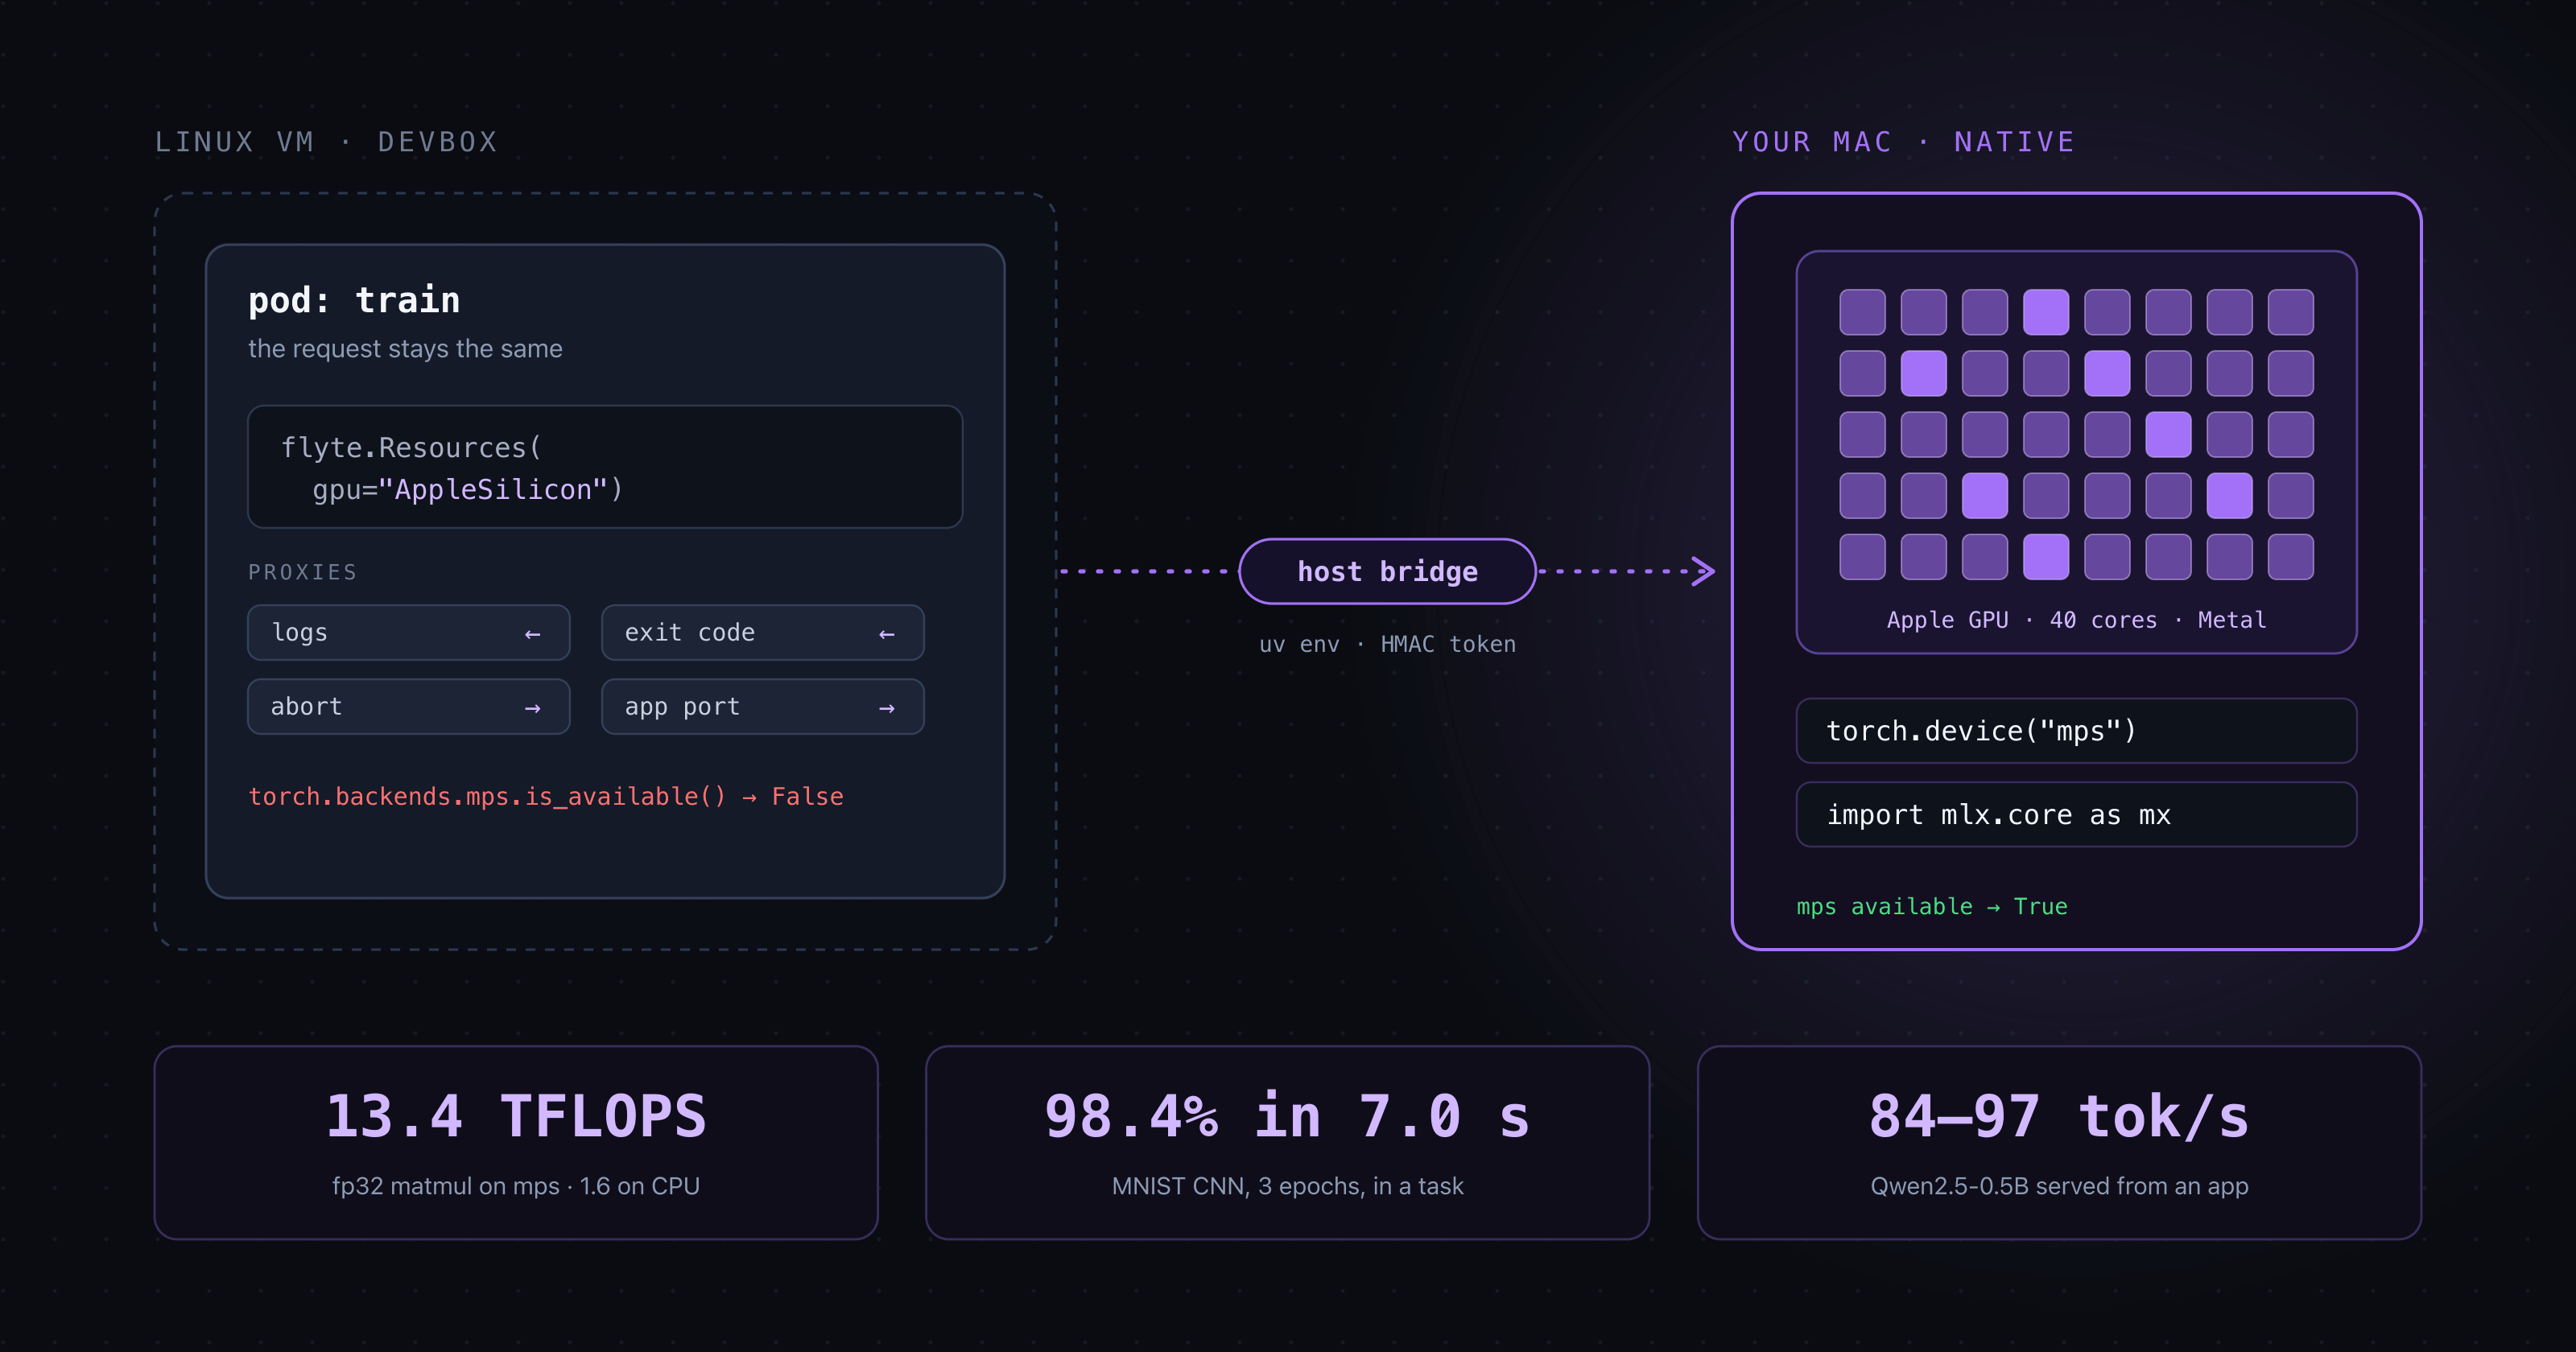
Task: Click the bright GPU core in the top row
Action: pos(2046,312)
